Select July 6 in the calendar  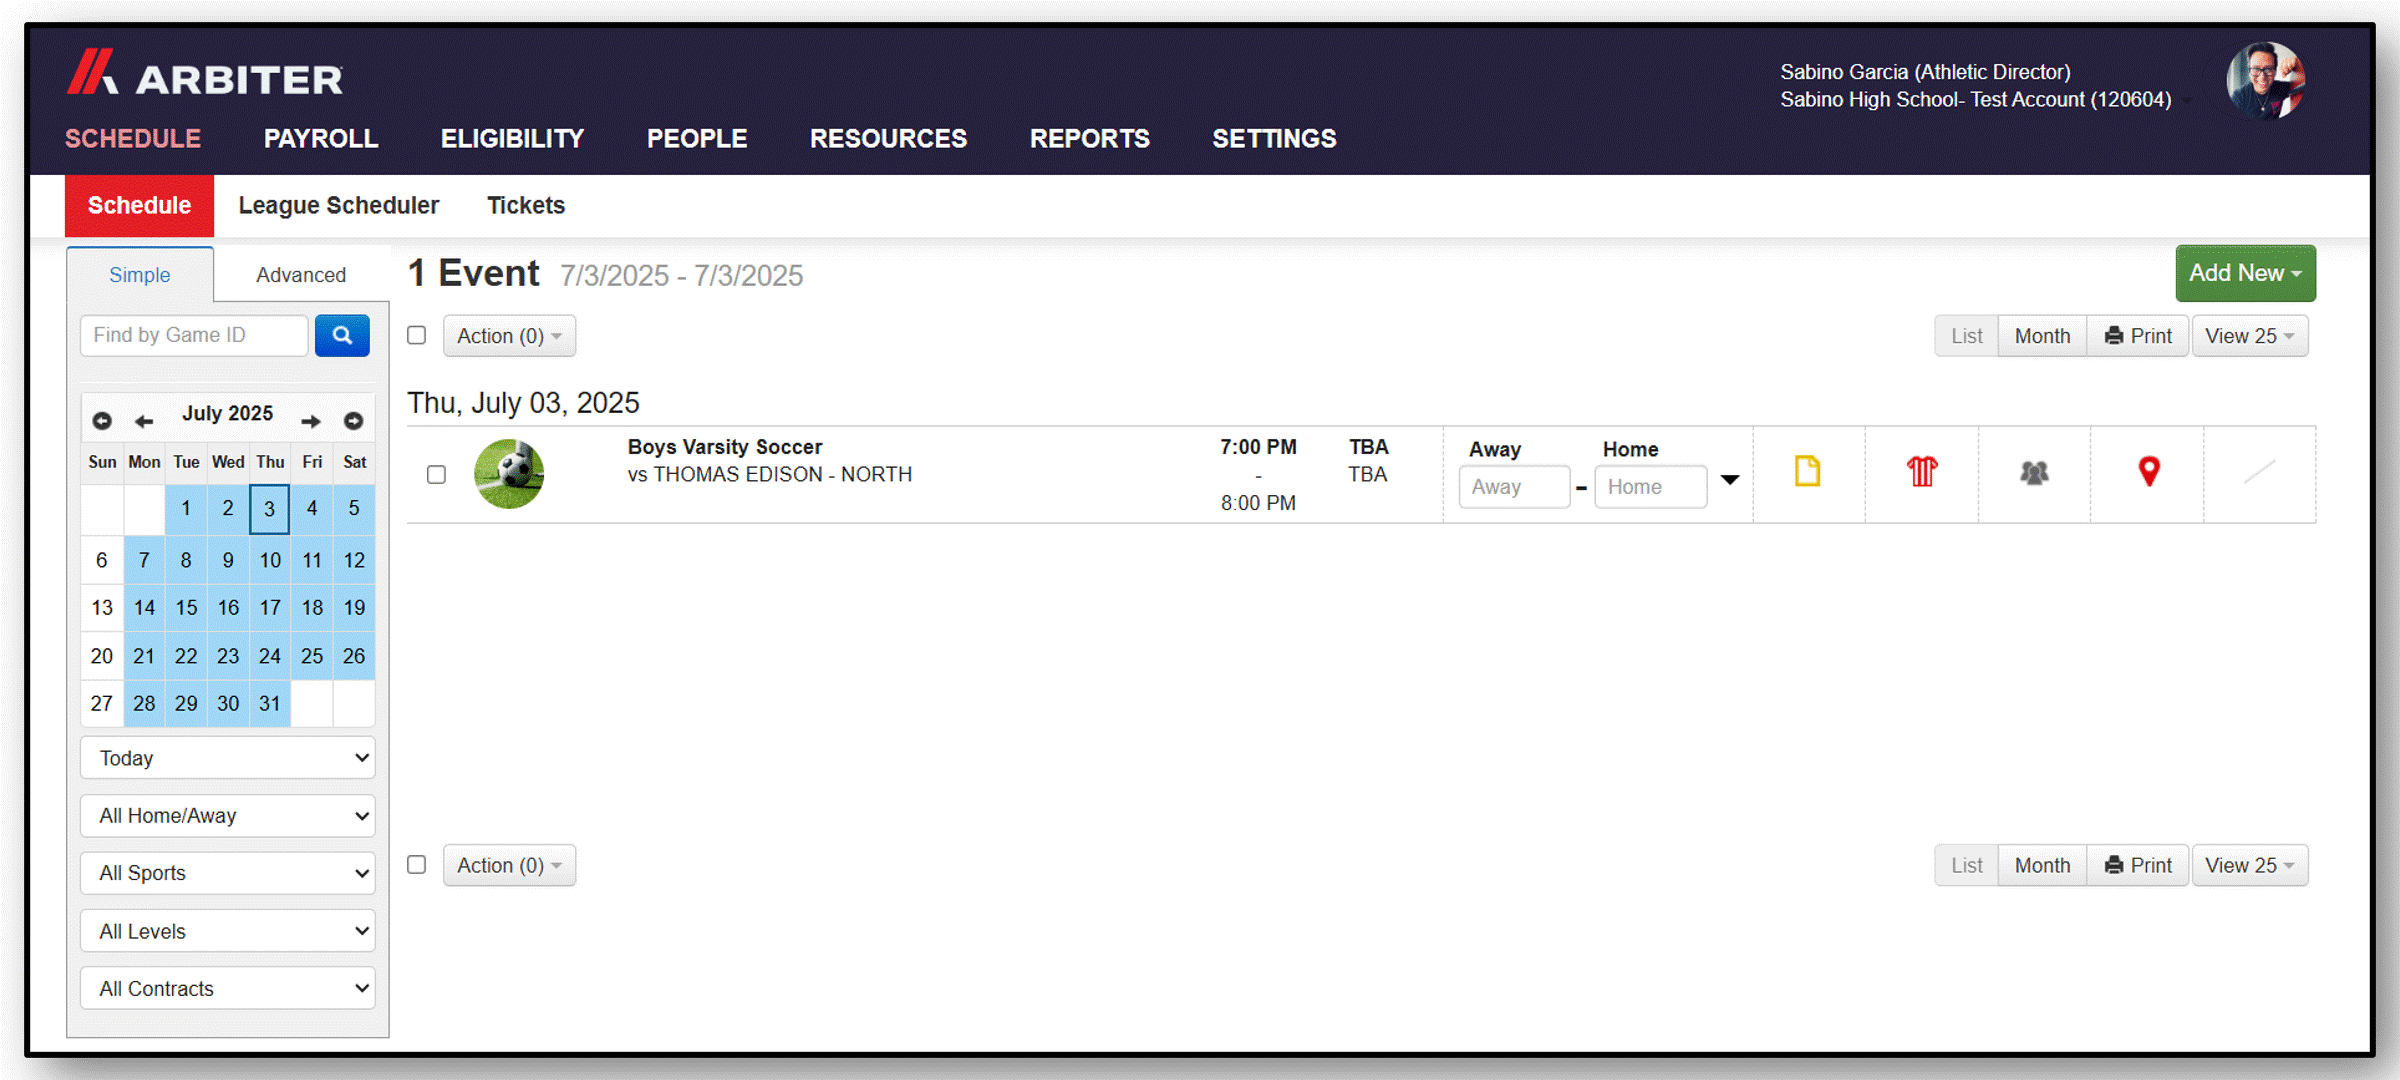pos(101,560)
